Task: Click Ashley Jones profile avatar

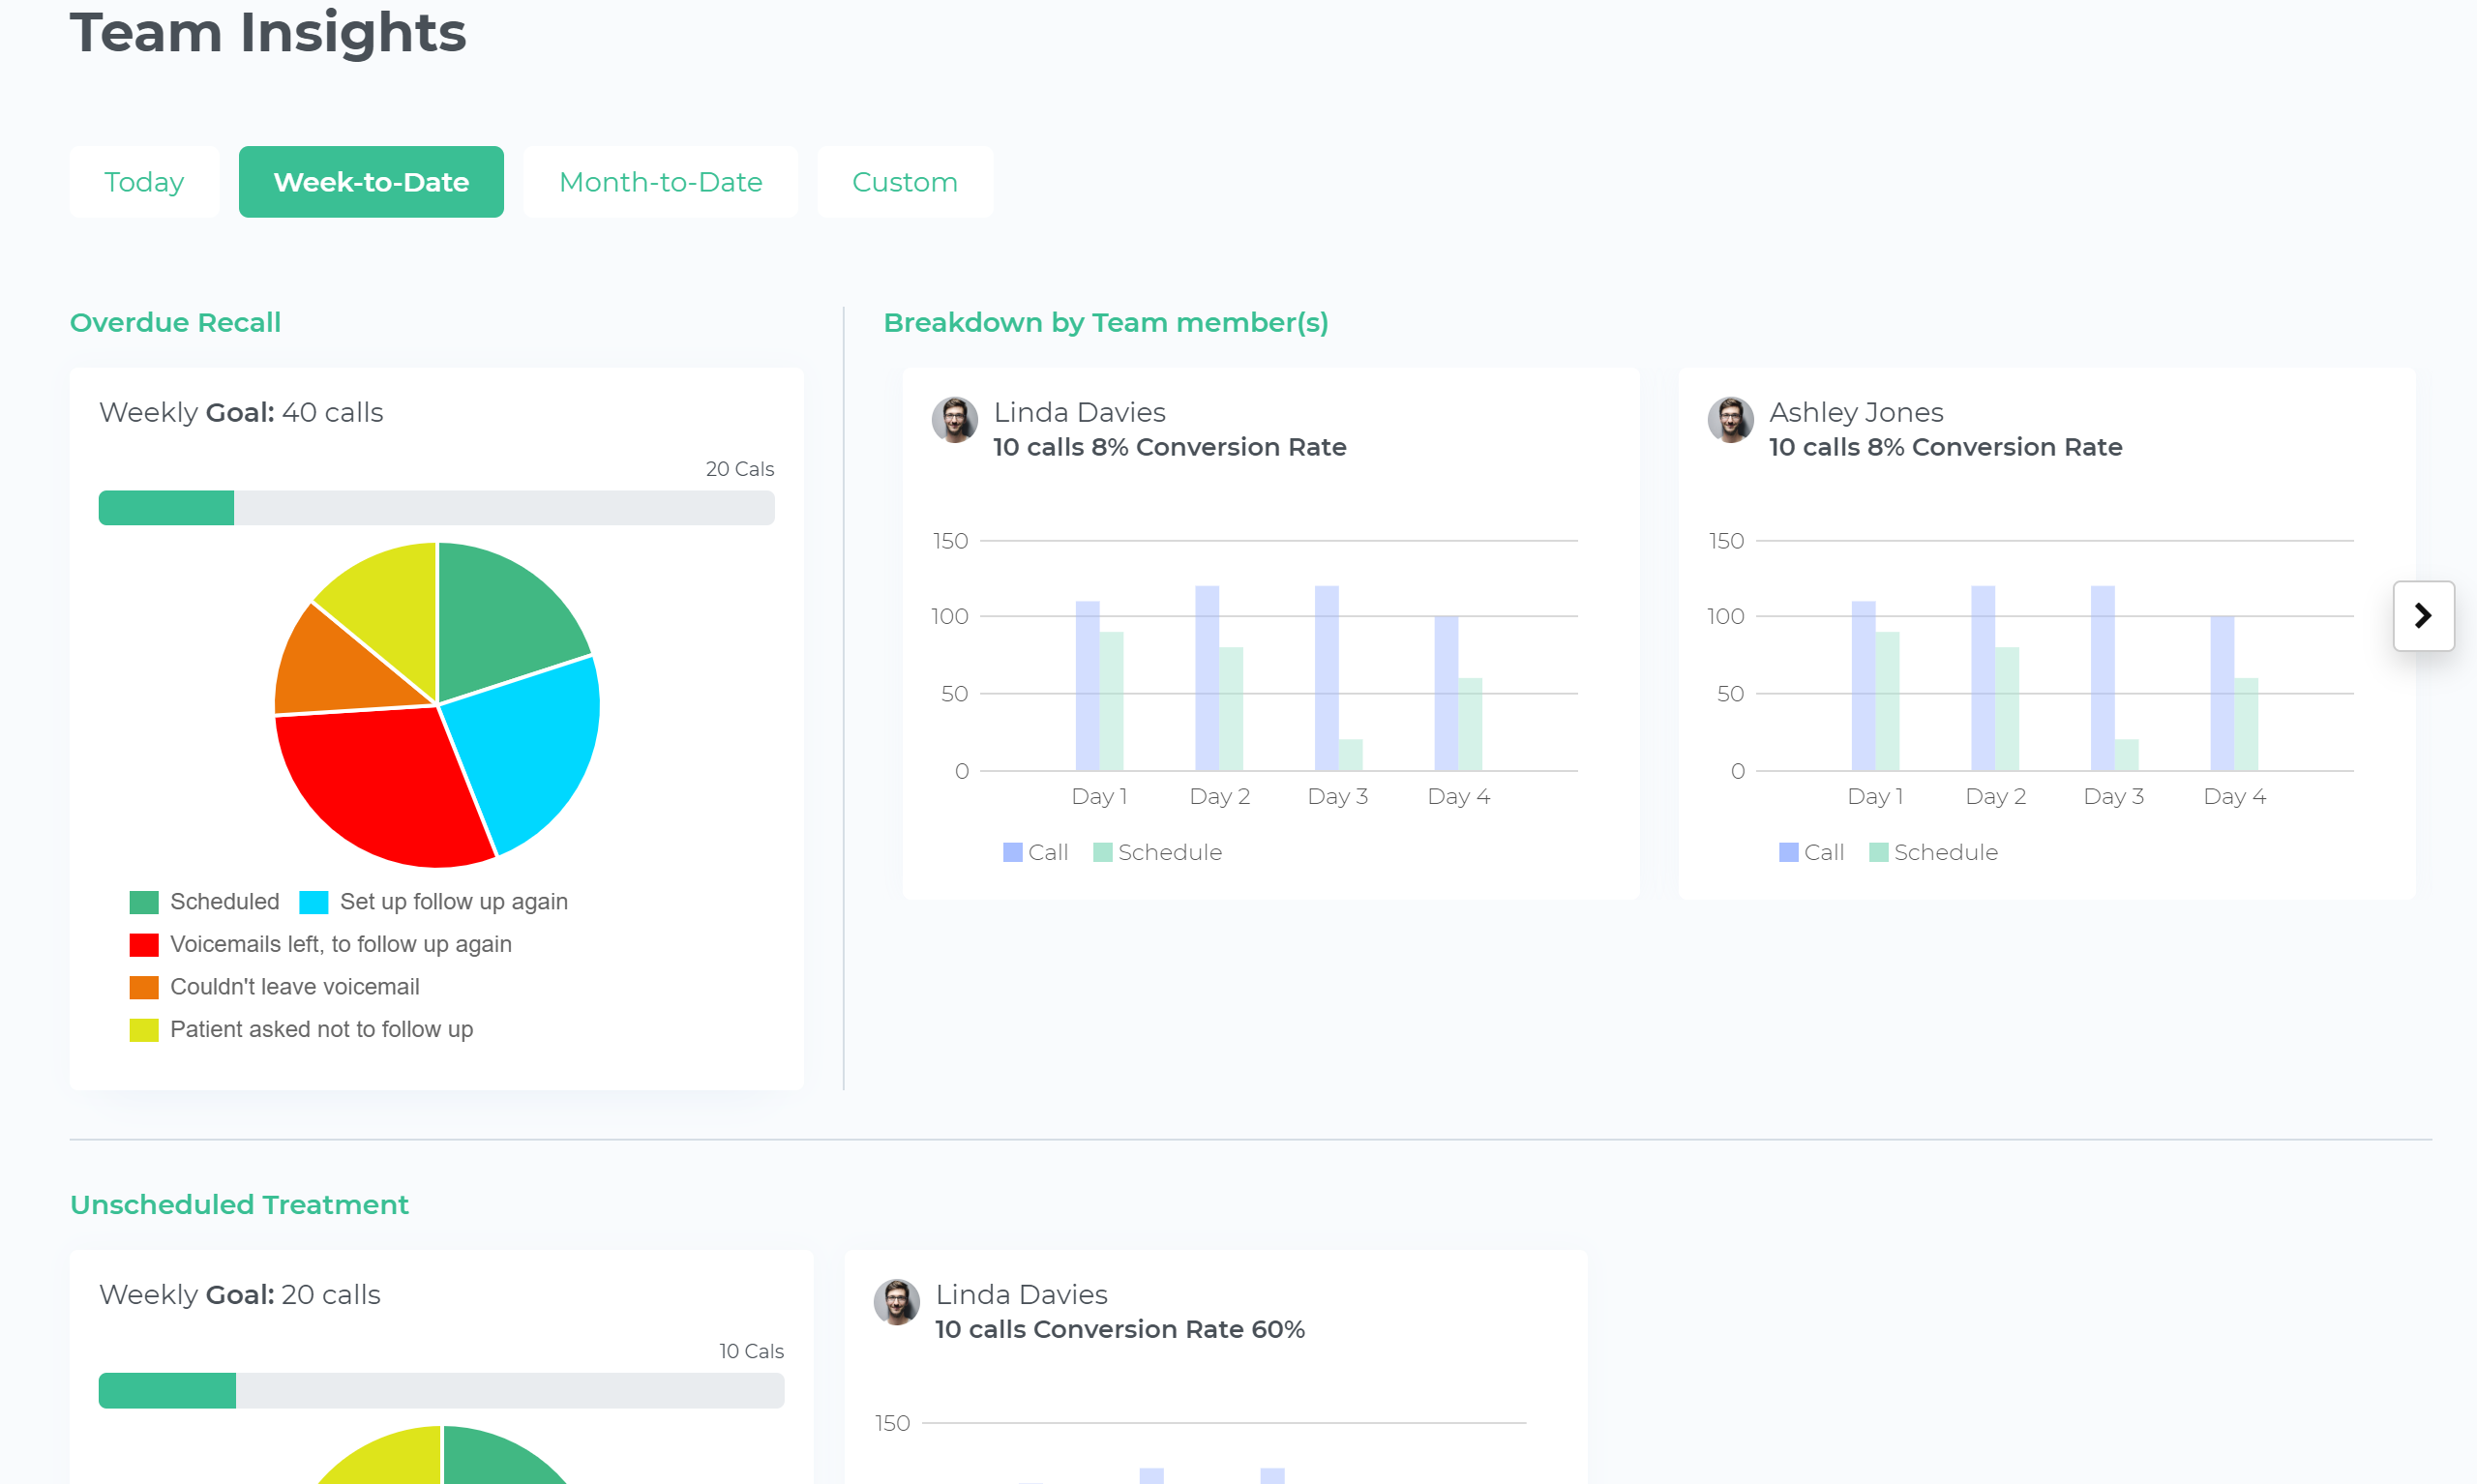Action: point(1730,420)
